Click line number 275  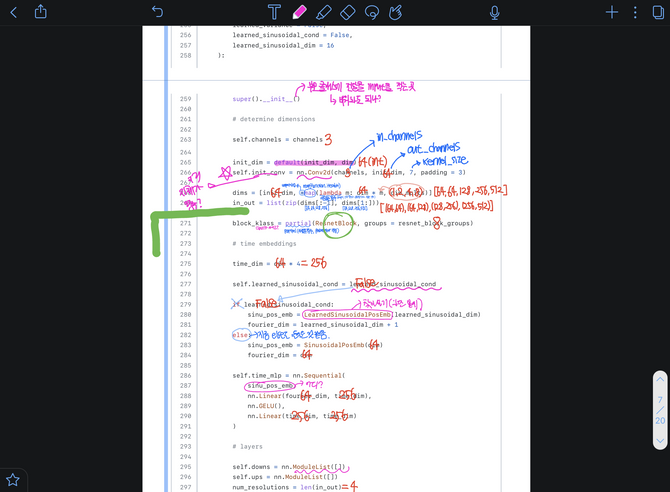(x=185, y=264)
